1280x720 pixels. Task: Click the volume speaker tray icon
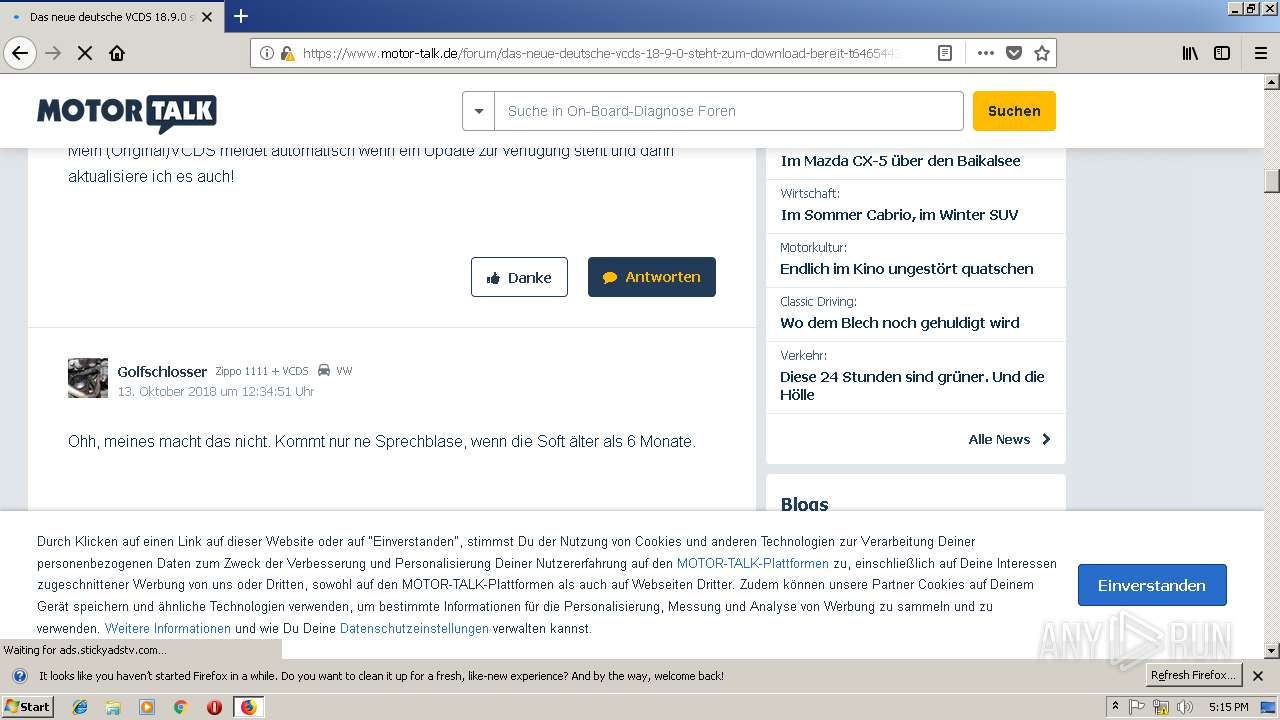pos(1185,707)
